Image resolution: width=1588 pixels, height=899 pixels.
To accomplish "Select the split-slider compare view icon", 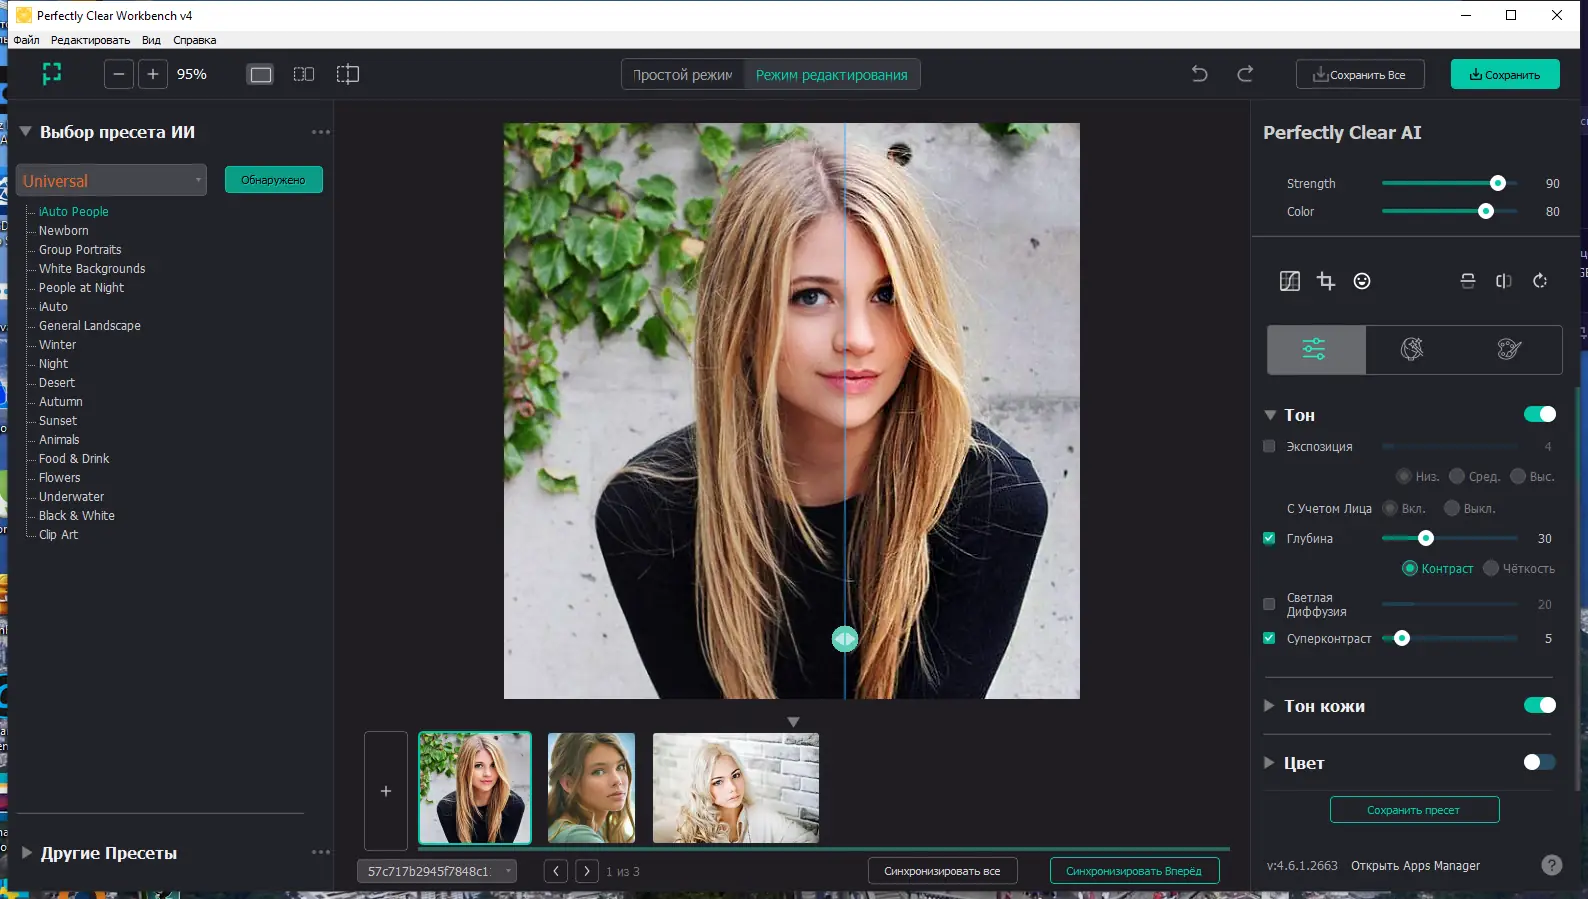I will (x=348, y=74).
